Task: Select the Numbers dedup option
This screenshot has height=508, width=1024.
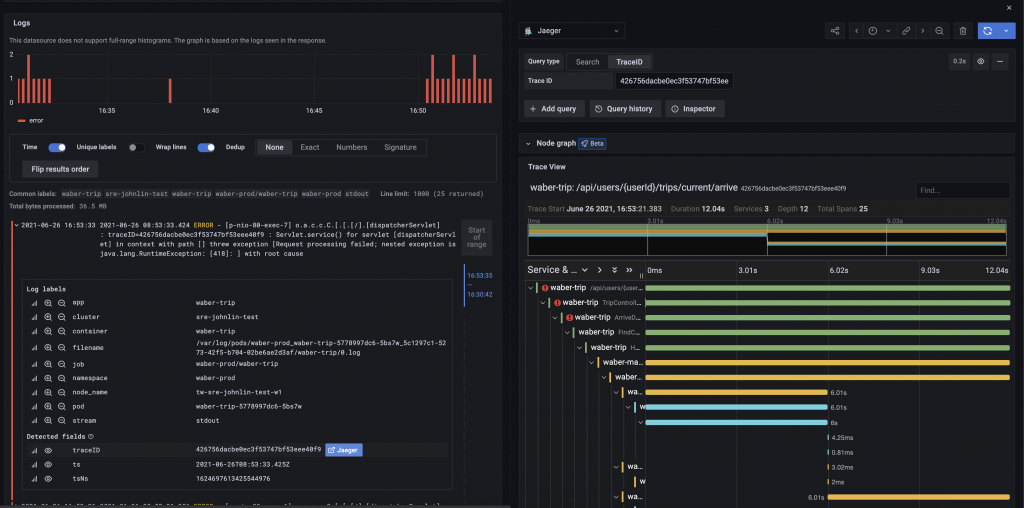Action: pyautogui.click(x=351, y=148)
